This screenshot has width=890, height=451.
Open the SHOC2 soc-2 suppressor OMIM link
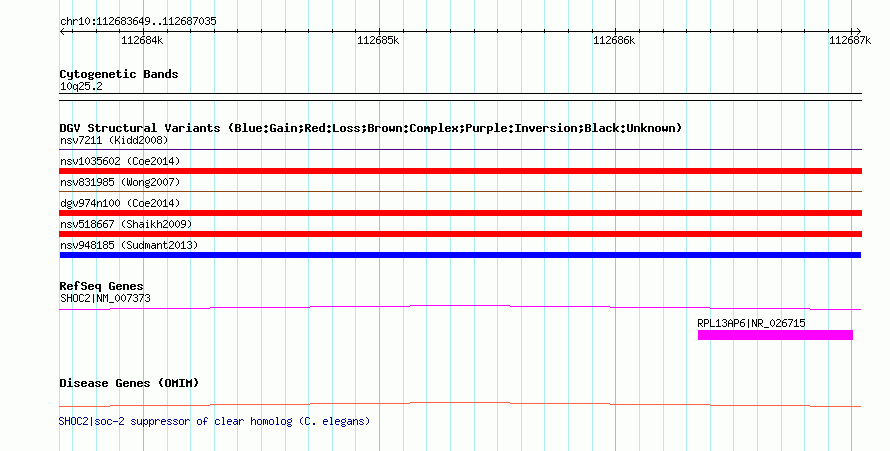tap(215, 422)
